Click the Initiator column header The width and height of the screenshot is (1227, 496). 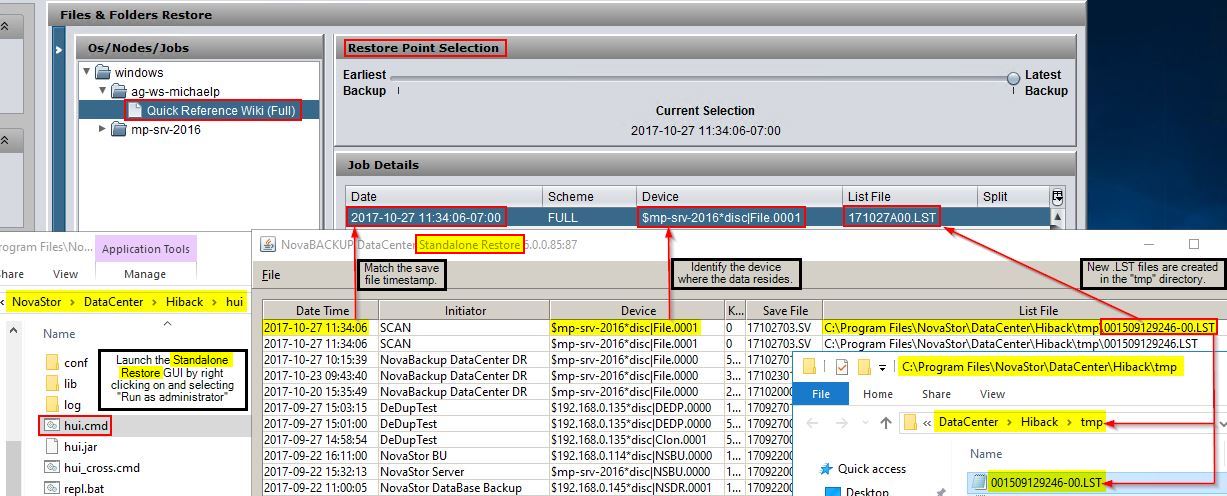point(464,310)
